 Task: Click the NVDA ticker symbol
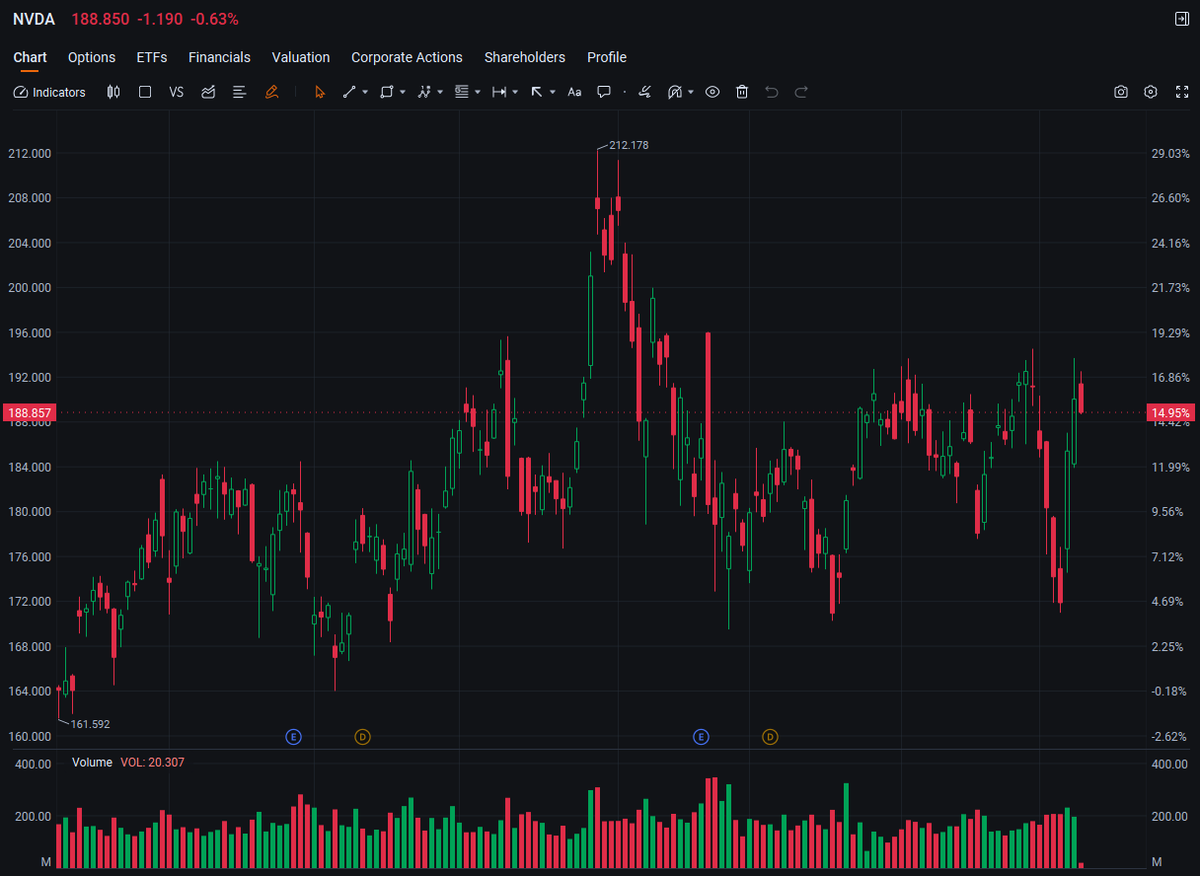(x=34, y=19)
